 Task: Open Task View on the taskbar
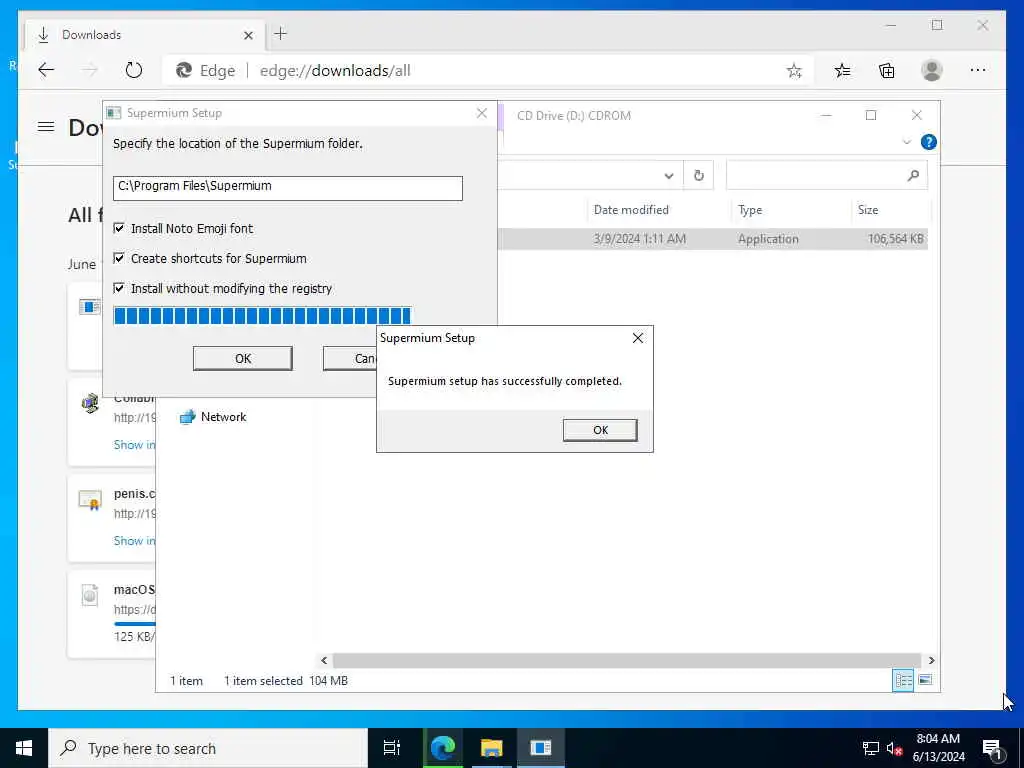pos(392,748)
